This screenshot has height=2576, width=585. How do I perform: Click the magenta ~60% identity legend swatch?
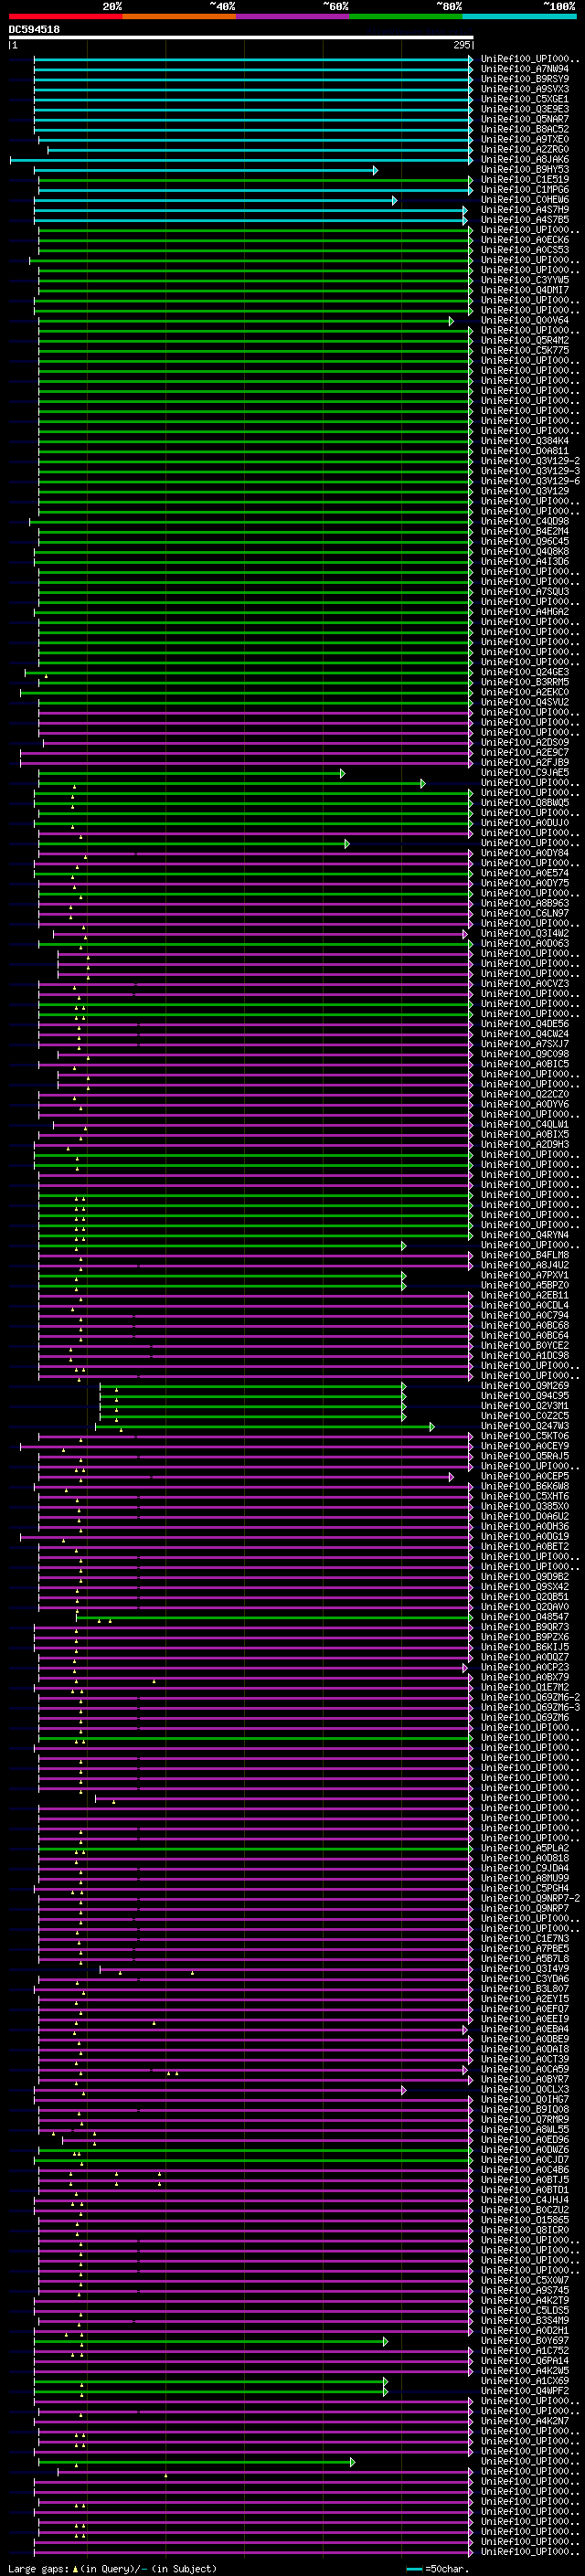pos(292,16)
